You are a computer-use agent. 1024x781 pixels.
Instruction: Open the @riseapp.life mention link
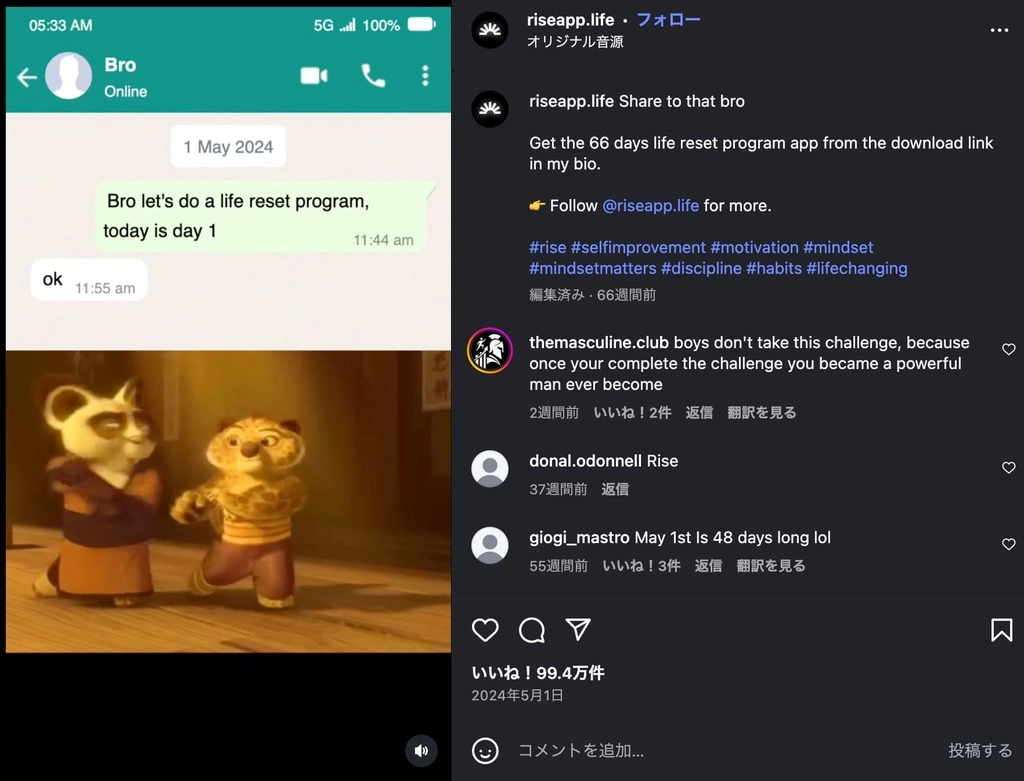click(x=650, y=206)
